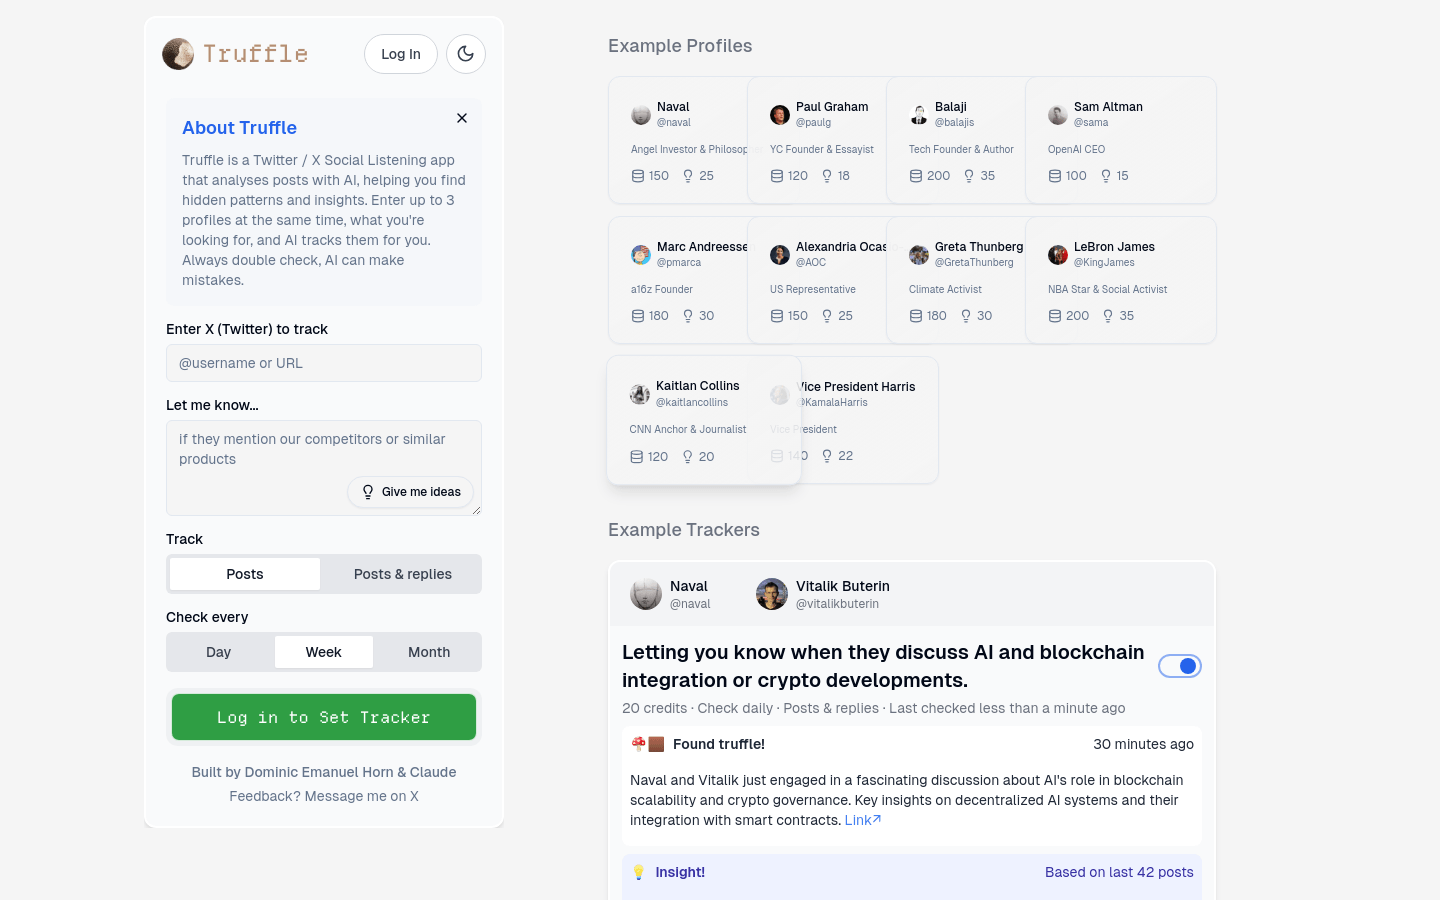
Task: Click LeBron James's profile avatar
Action: tap(1058, 255)
